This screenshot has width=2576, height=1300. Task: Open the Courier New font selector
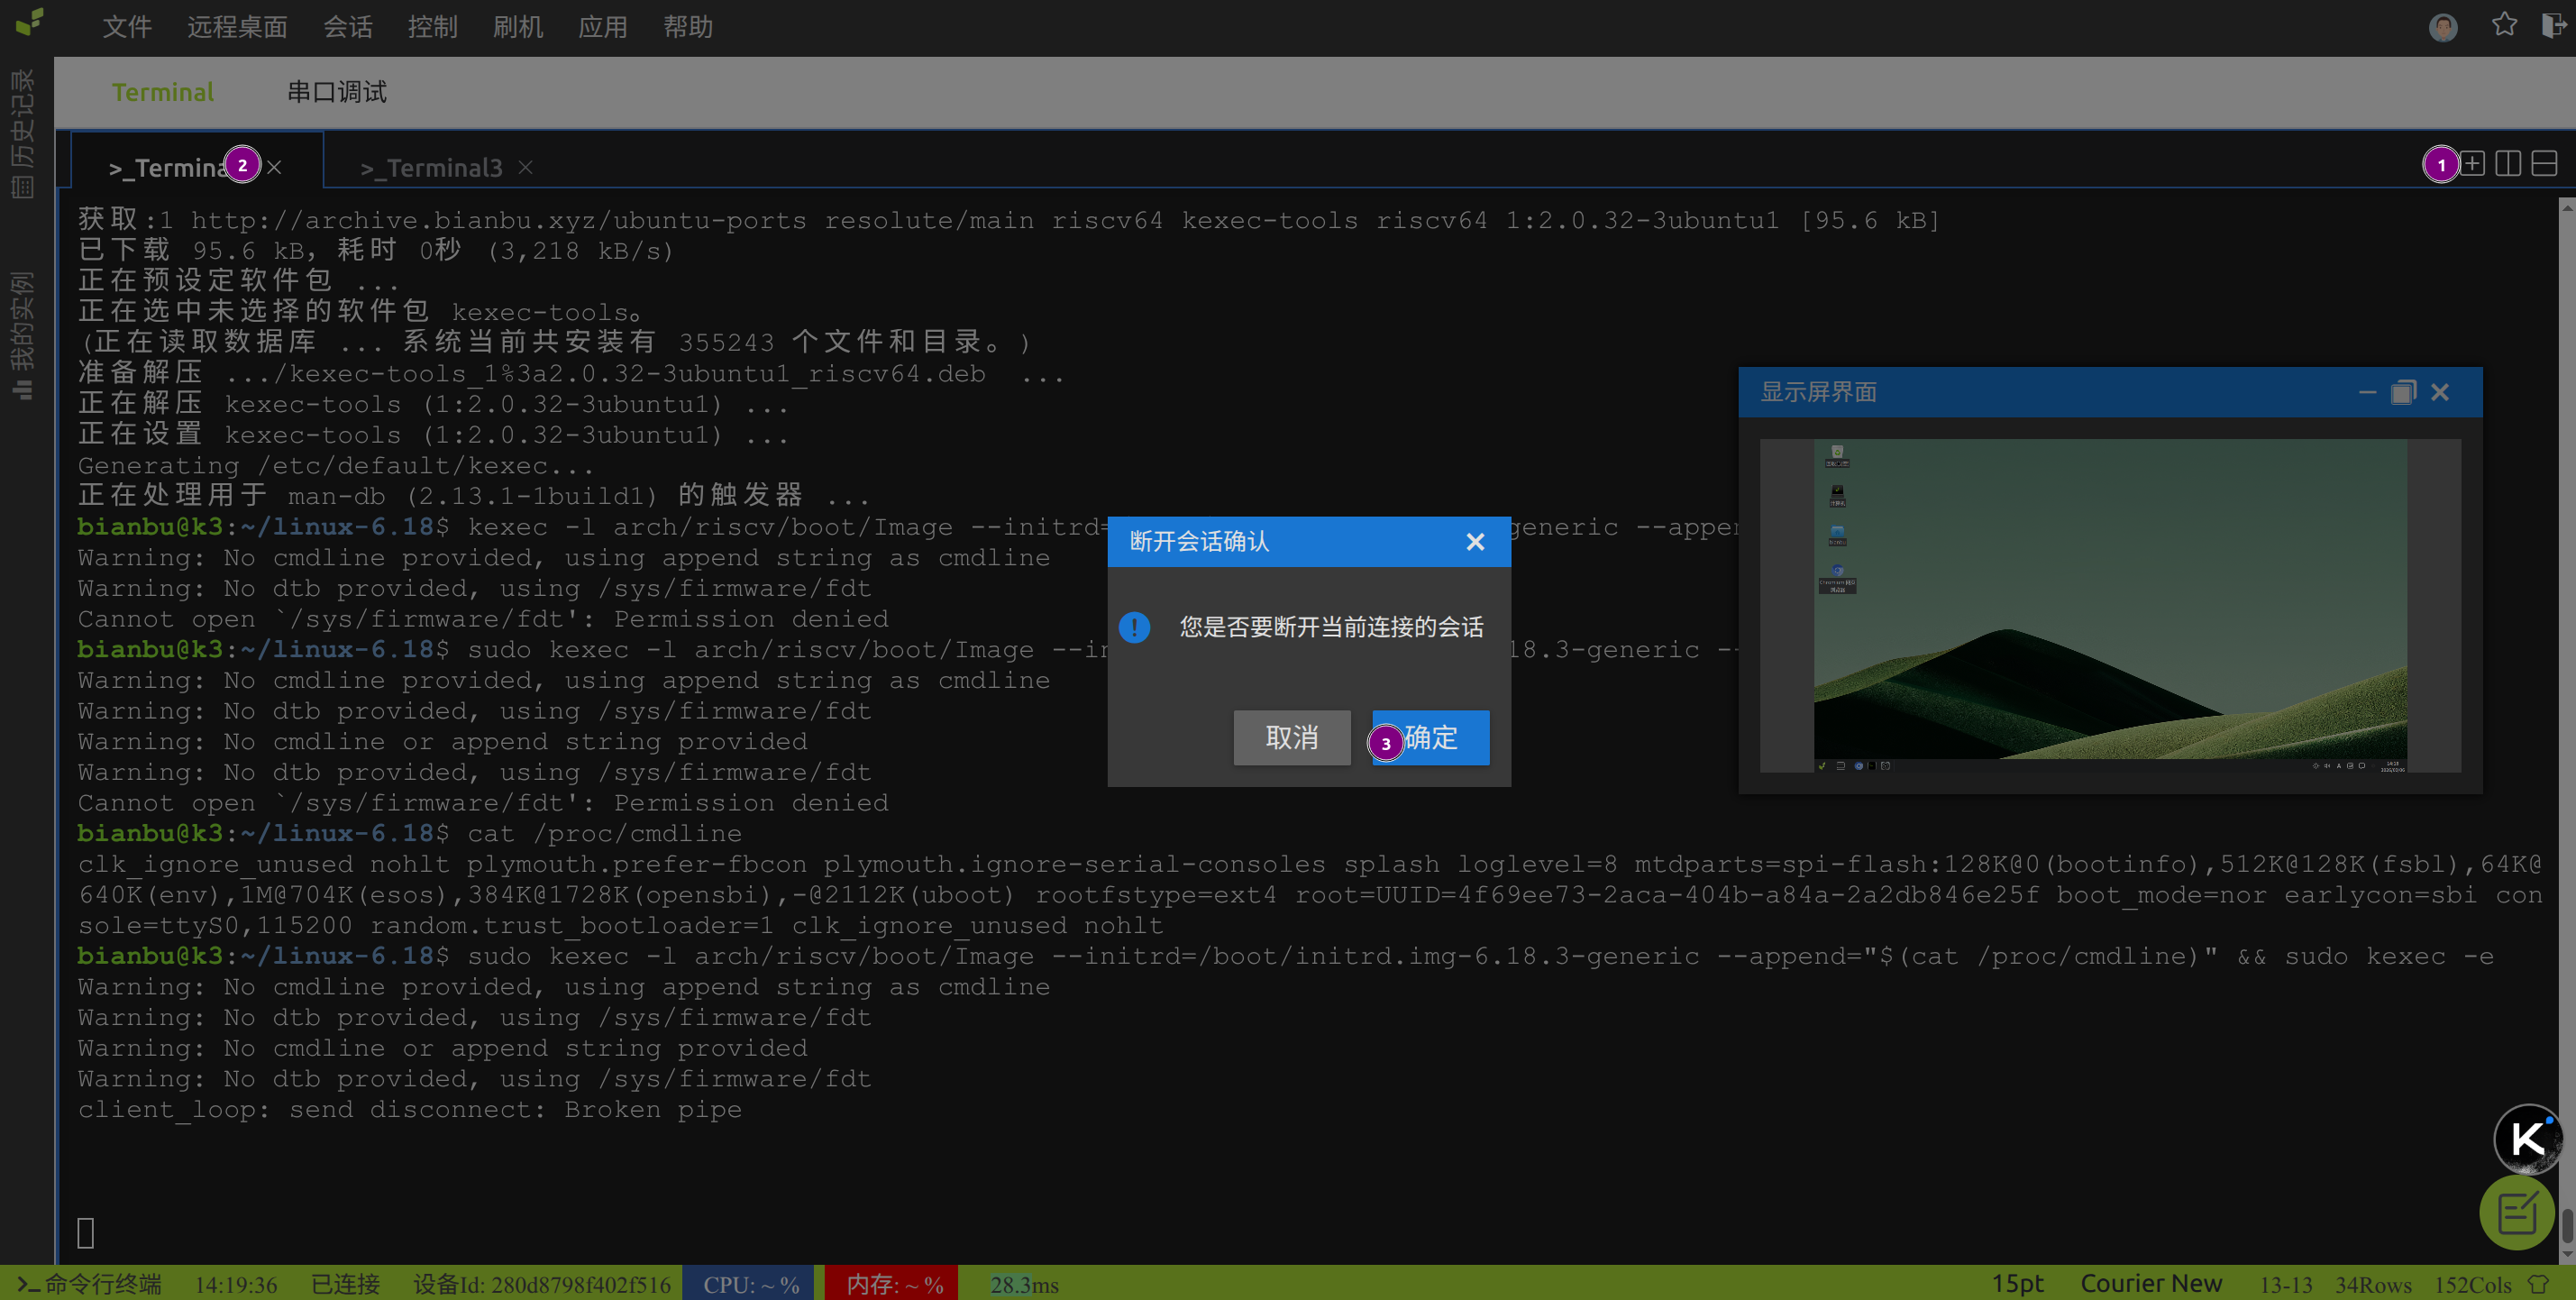click(x=2151, y=1283)
